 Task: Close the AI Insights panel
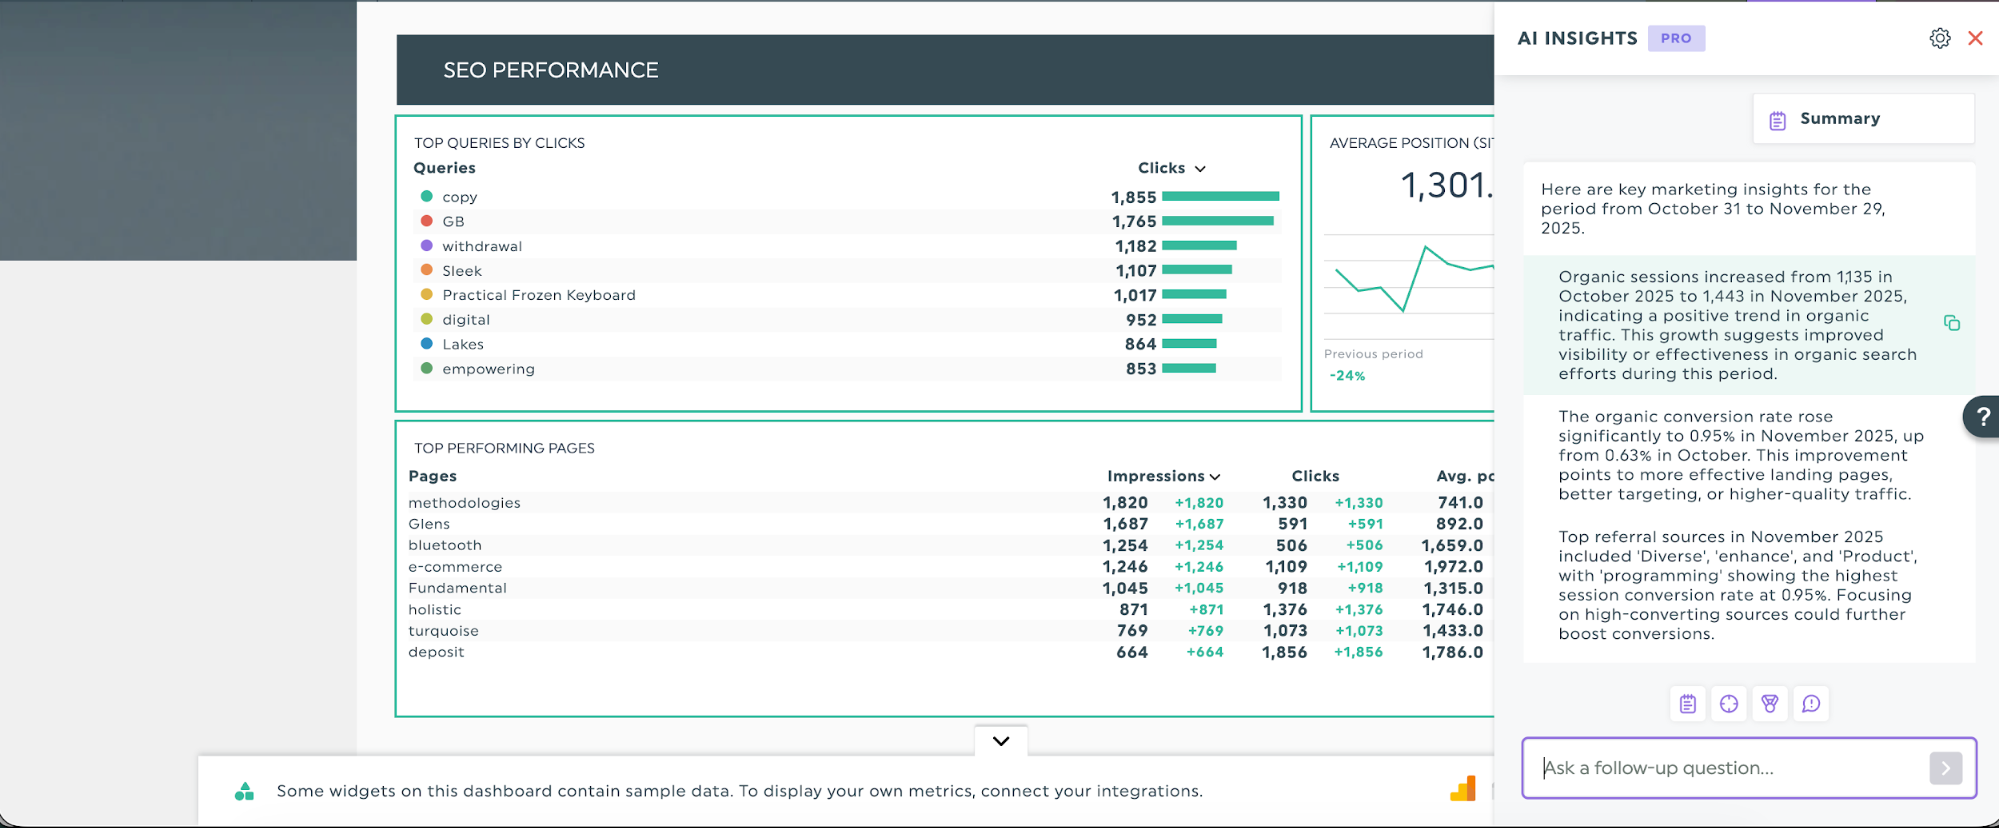[1975, 38]
